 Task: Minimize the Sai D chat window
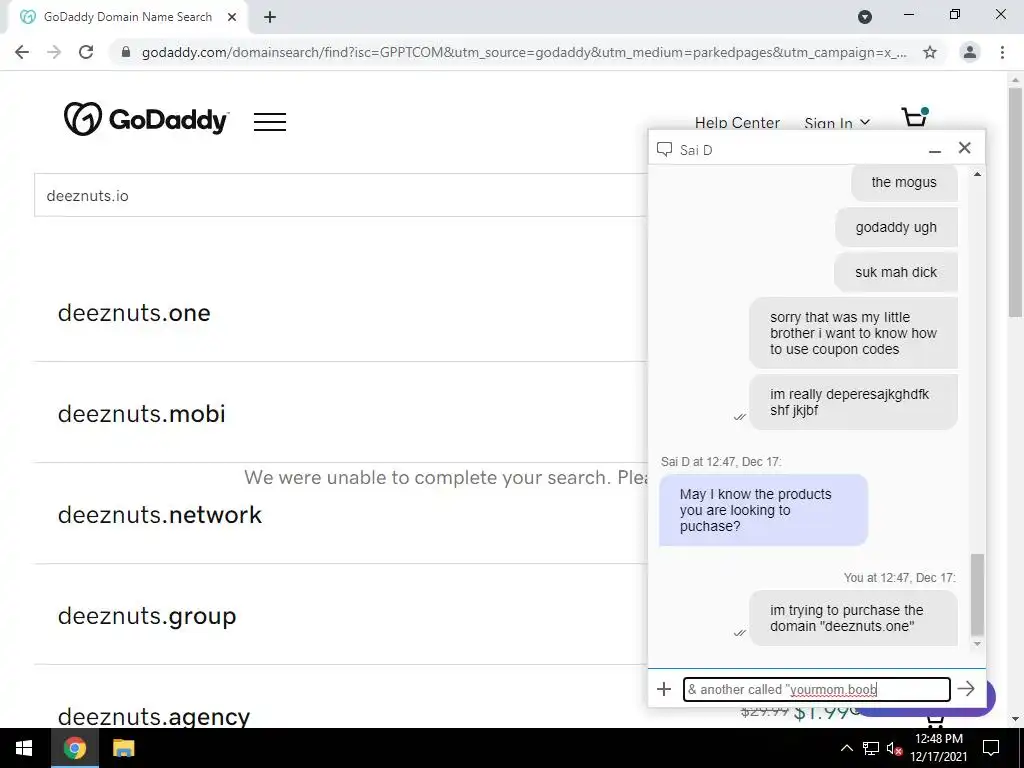pyautogui.click(x=935, y=150)
